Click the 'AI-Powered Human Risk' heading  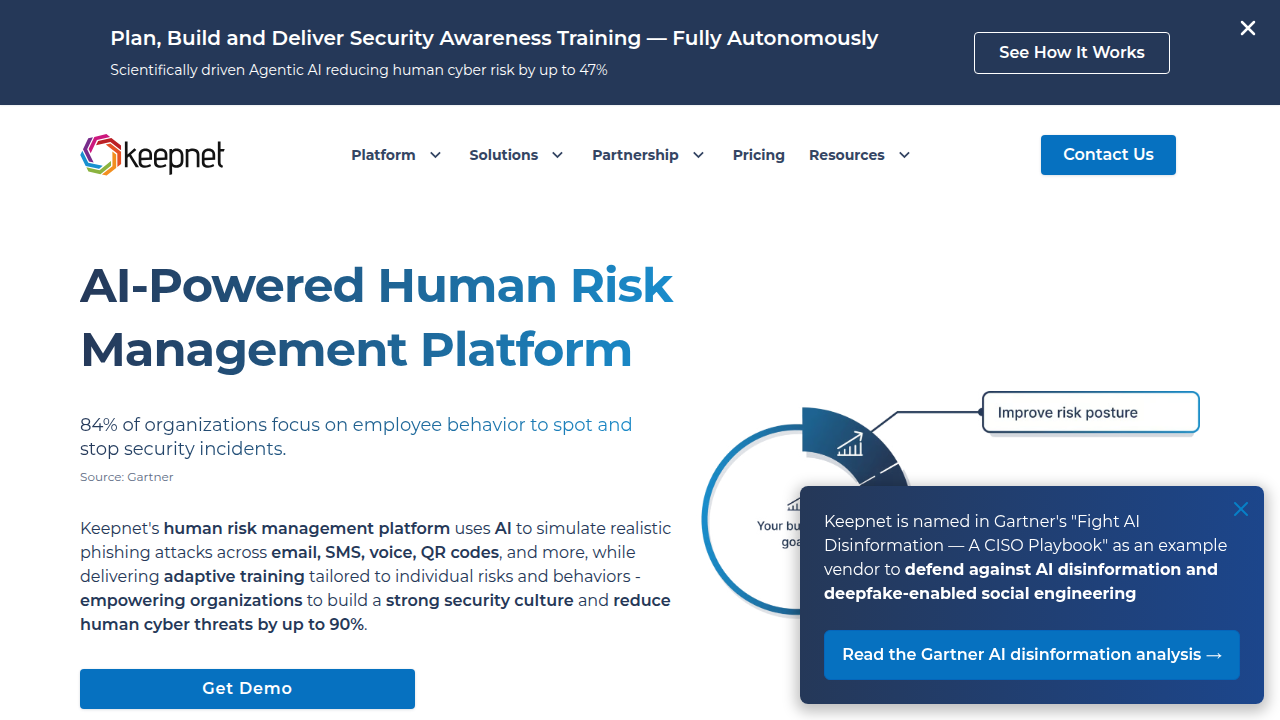(376, 285)
